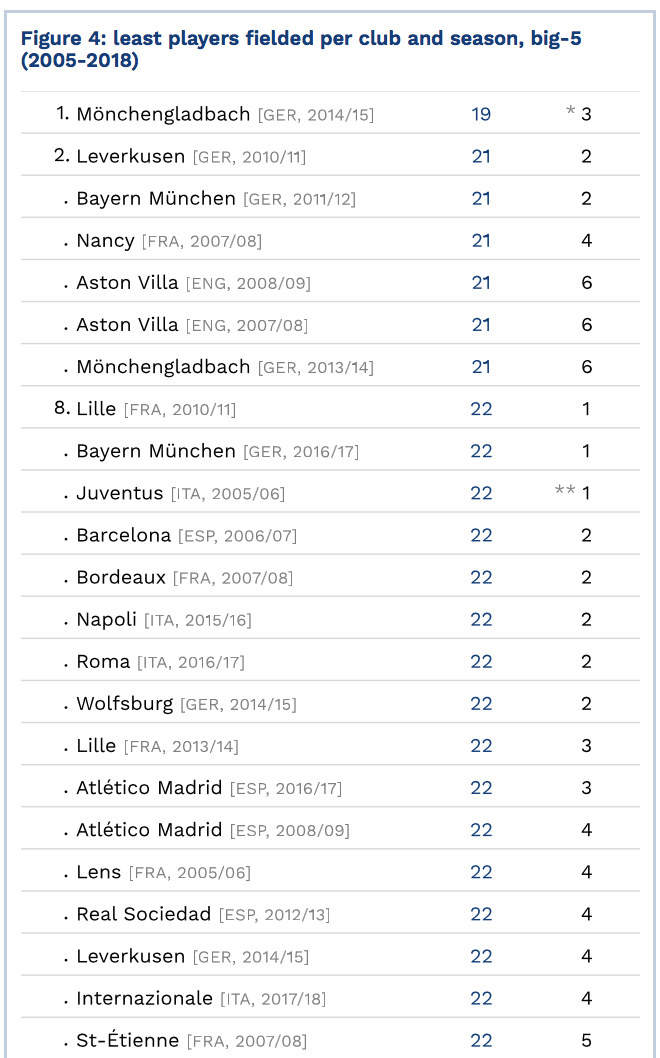Click Roma 2016/17 entry
660x1058 pixels.
(x=330, y=661)
